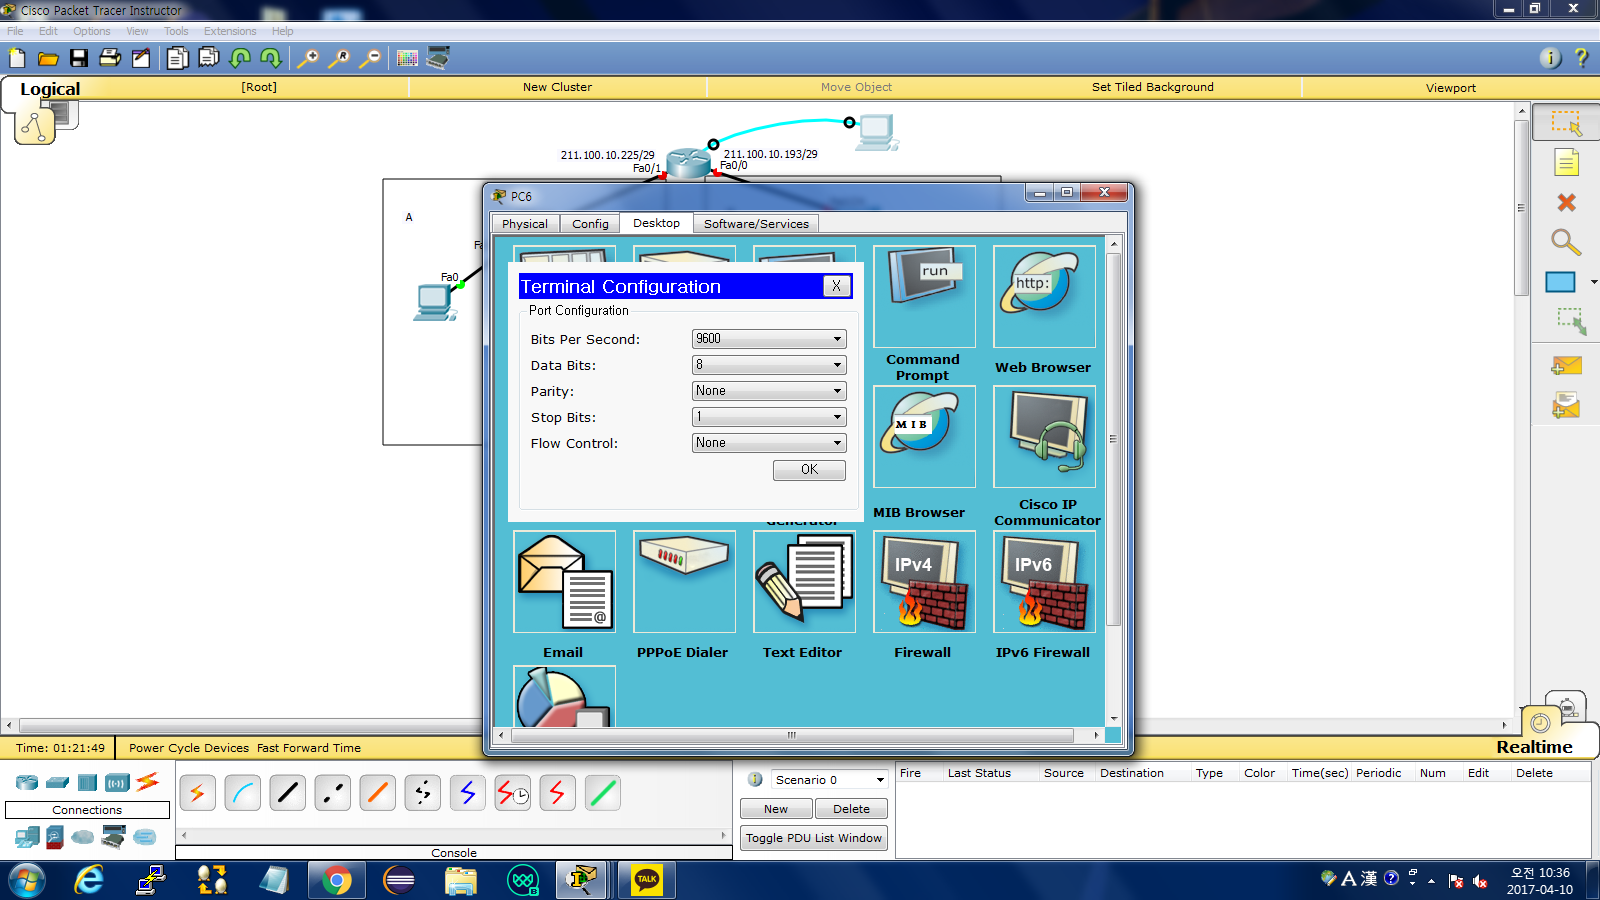Expand the Parity dropdown
This screenshot has width=1600, height=900.
[769, 391]
